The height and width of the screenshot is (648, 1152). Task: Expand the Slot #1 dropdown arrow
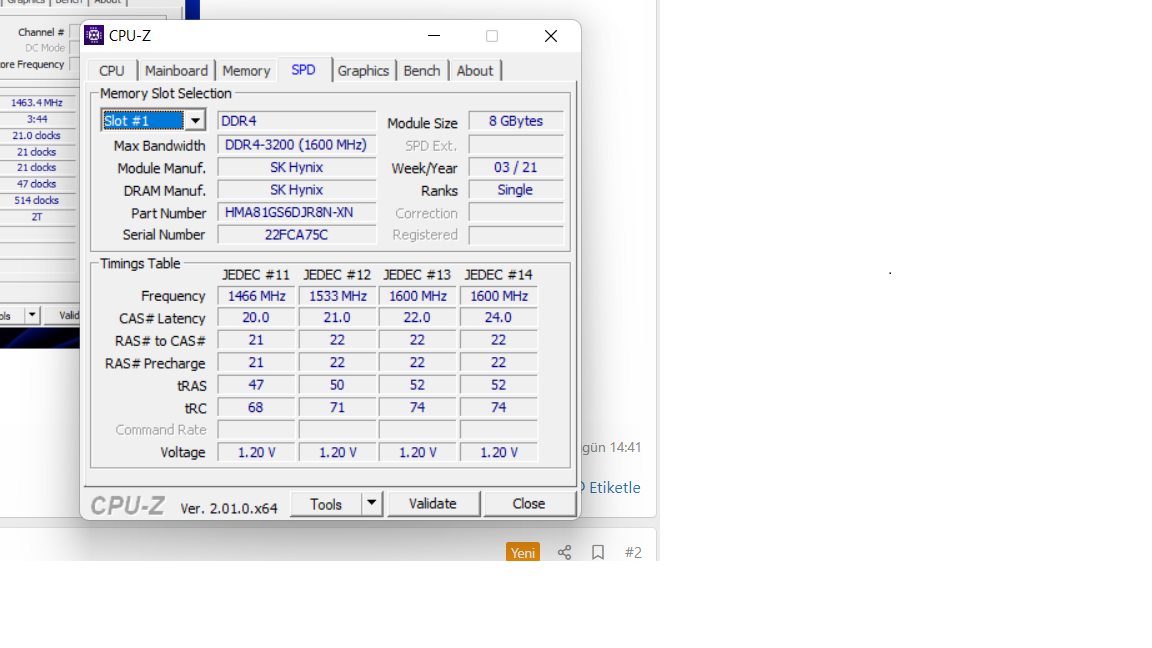195,120
